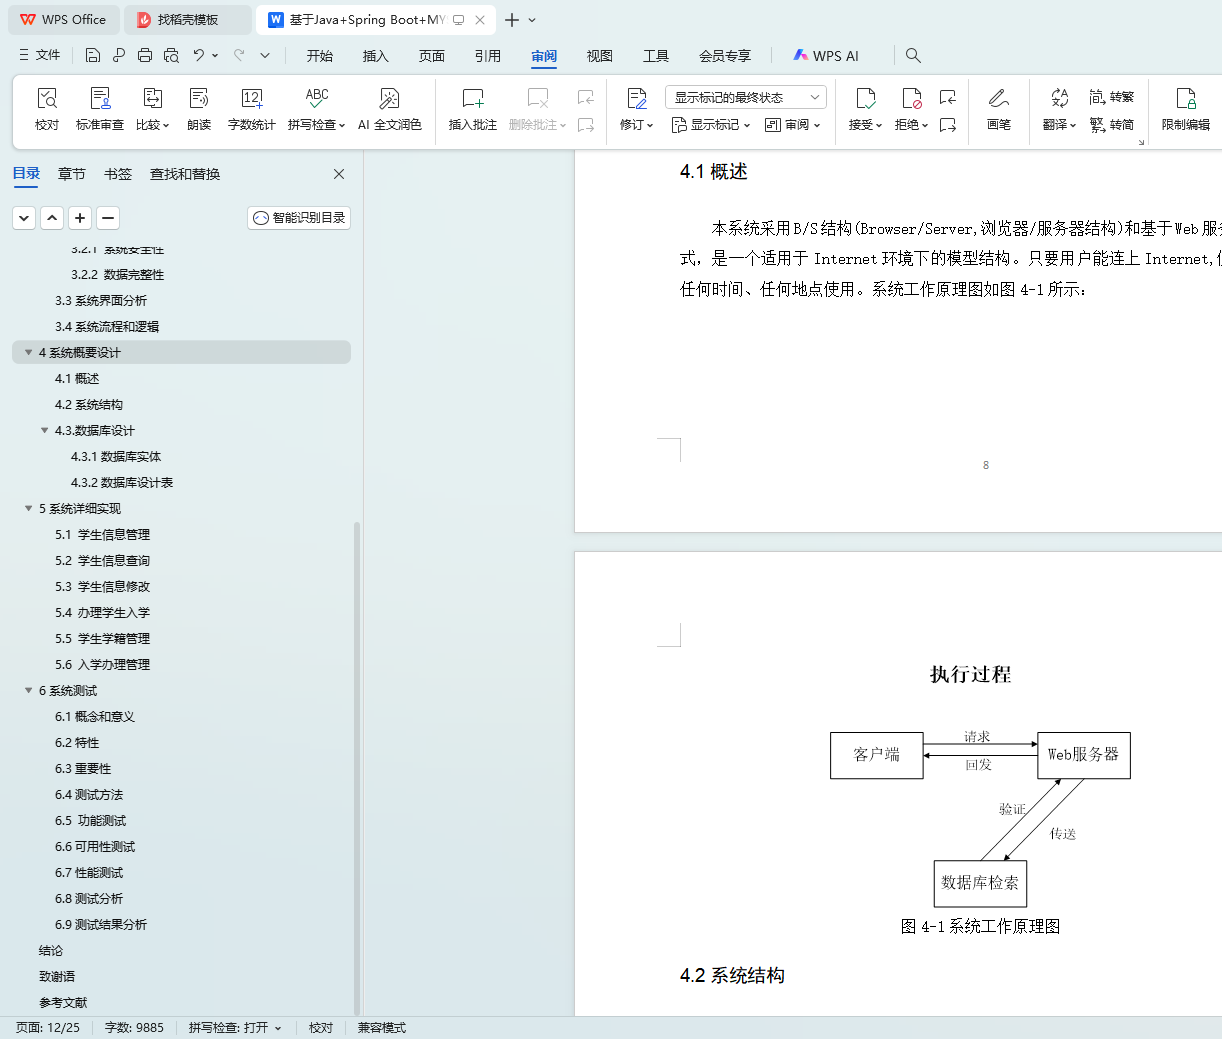The width and height of the screenshot is (1222, 1039).
Task: Run the 标准审查 standards check
Action: click(x=100, y=109)
